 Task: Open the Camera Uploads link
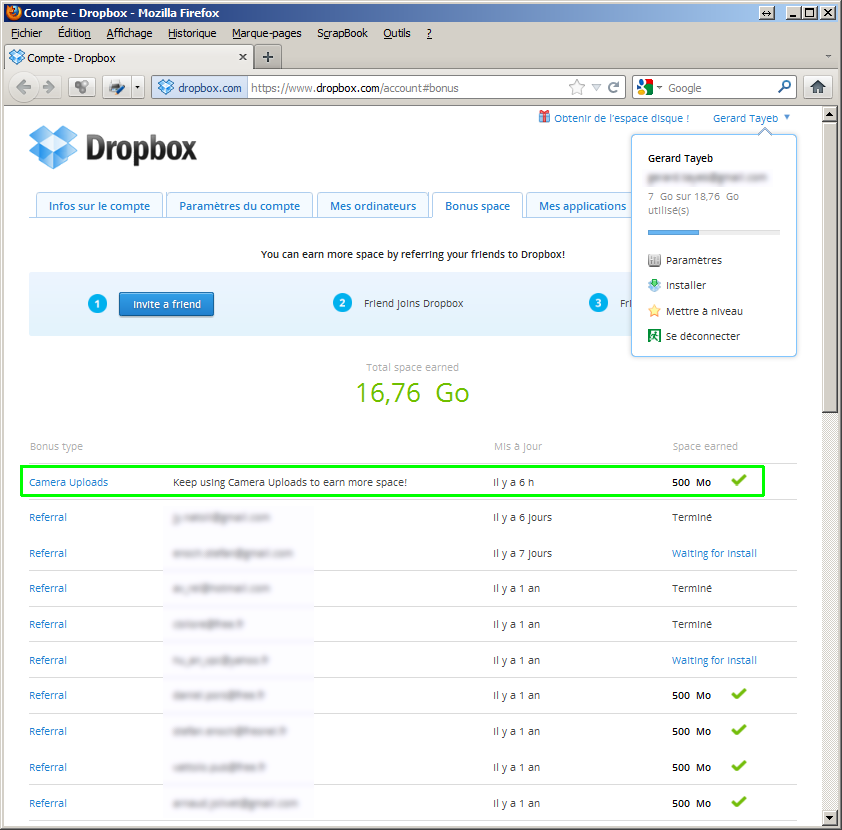coord(68,482)
